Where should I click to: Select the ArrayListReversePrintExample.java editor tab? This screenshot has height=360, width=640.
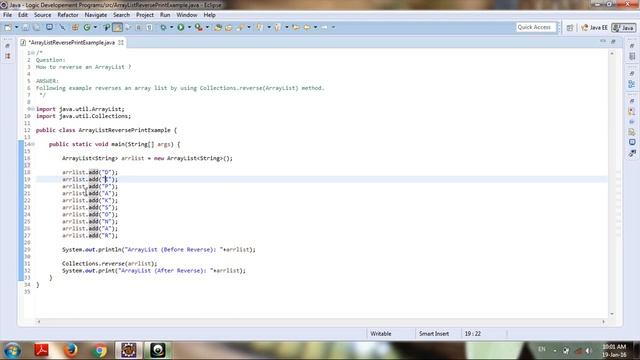(x=72, y=42)
